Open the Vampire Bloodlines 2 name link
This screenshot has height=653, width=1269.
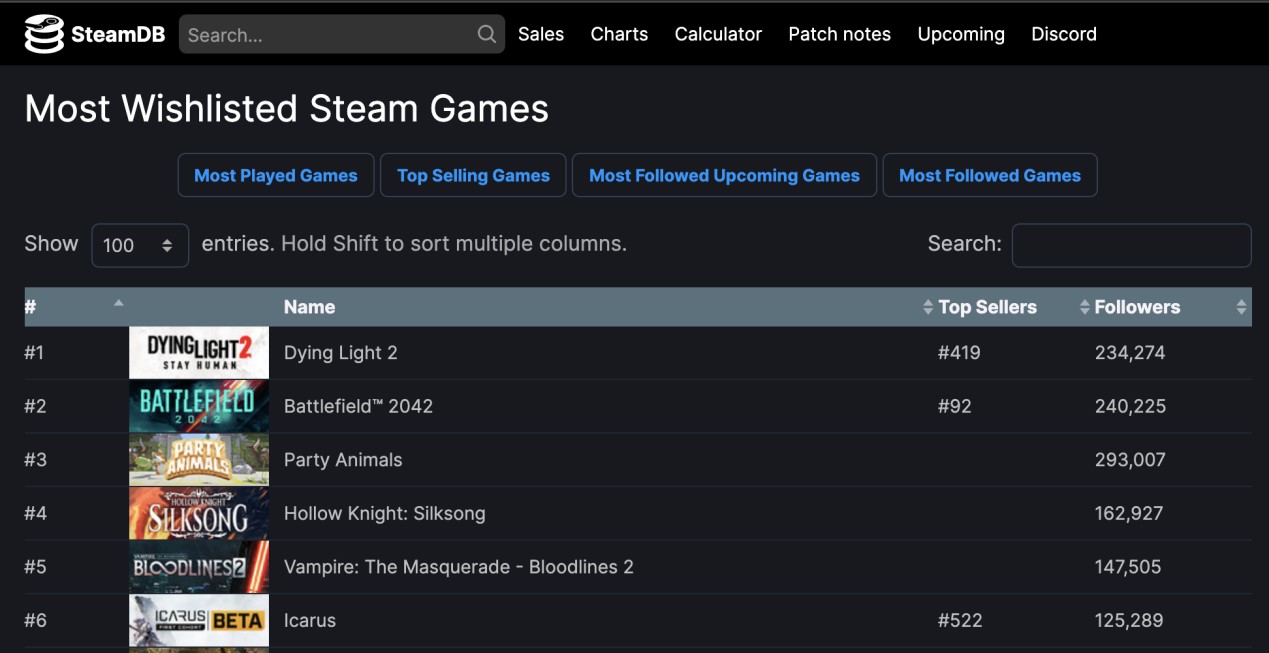tap(459, 567)
